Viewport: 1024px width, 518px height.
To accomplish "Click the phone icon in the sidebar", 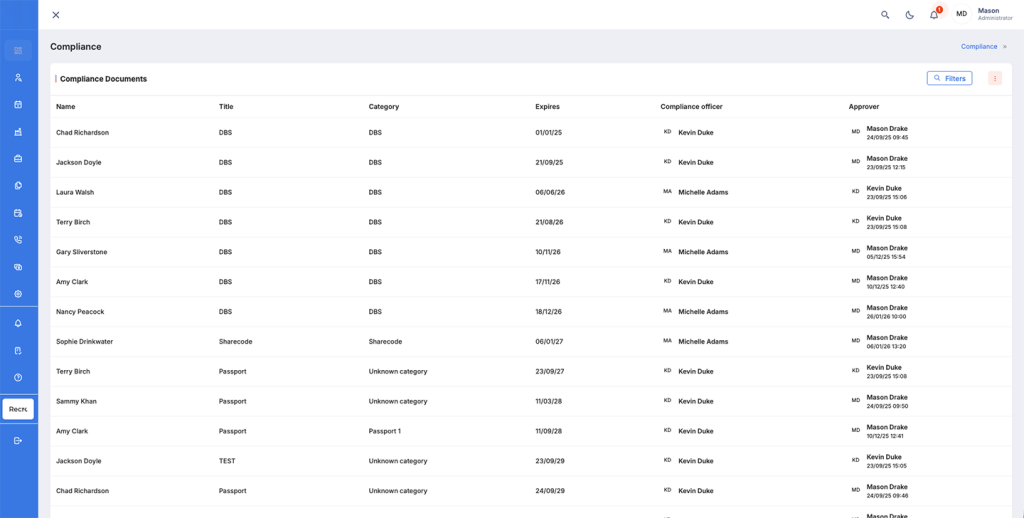I will [x=18, y=240].
